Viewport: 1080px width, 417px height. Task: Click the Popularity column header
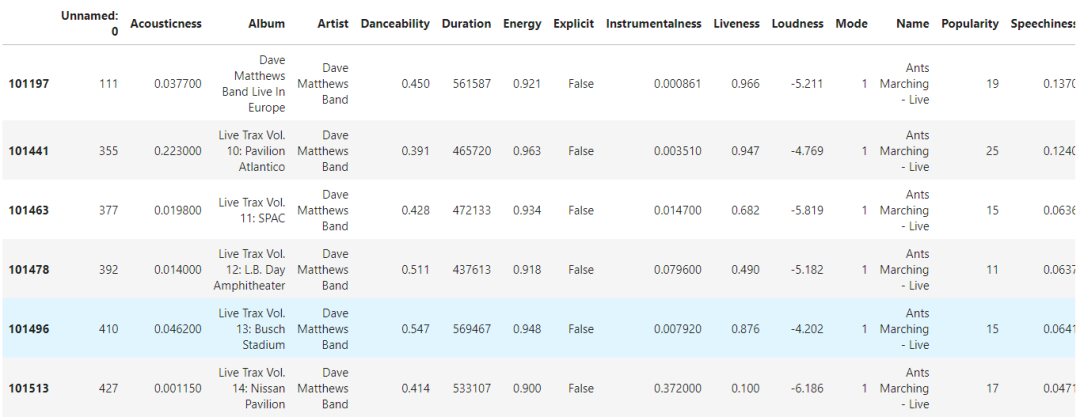[969, 23]
